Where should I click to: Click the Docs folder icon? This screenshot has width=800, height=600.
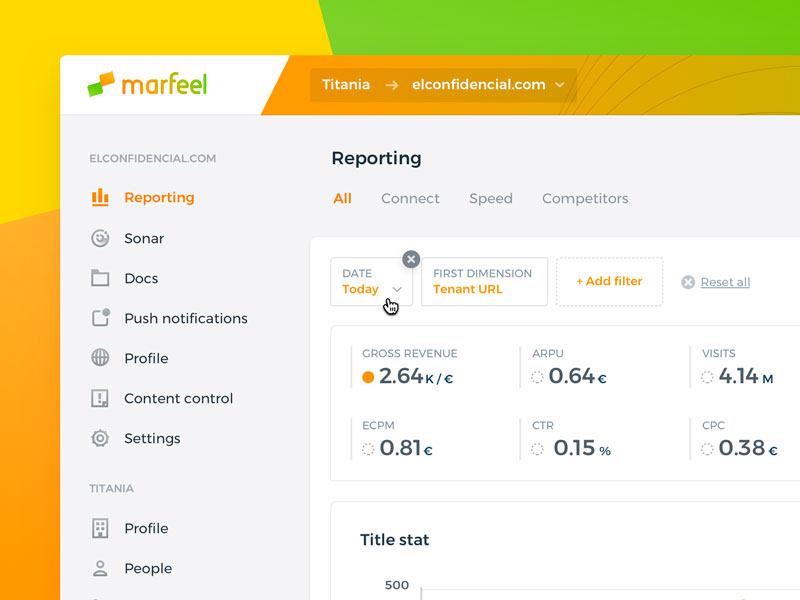coord(100,278)
